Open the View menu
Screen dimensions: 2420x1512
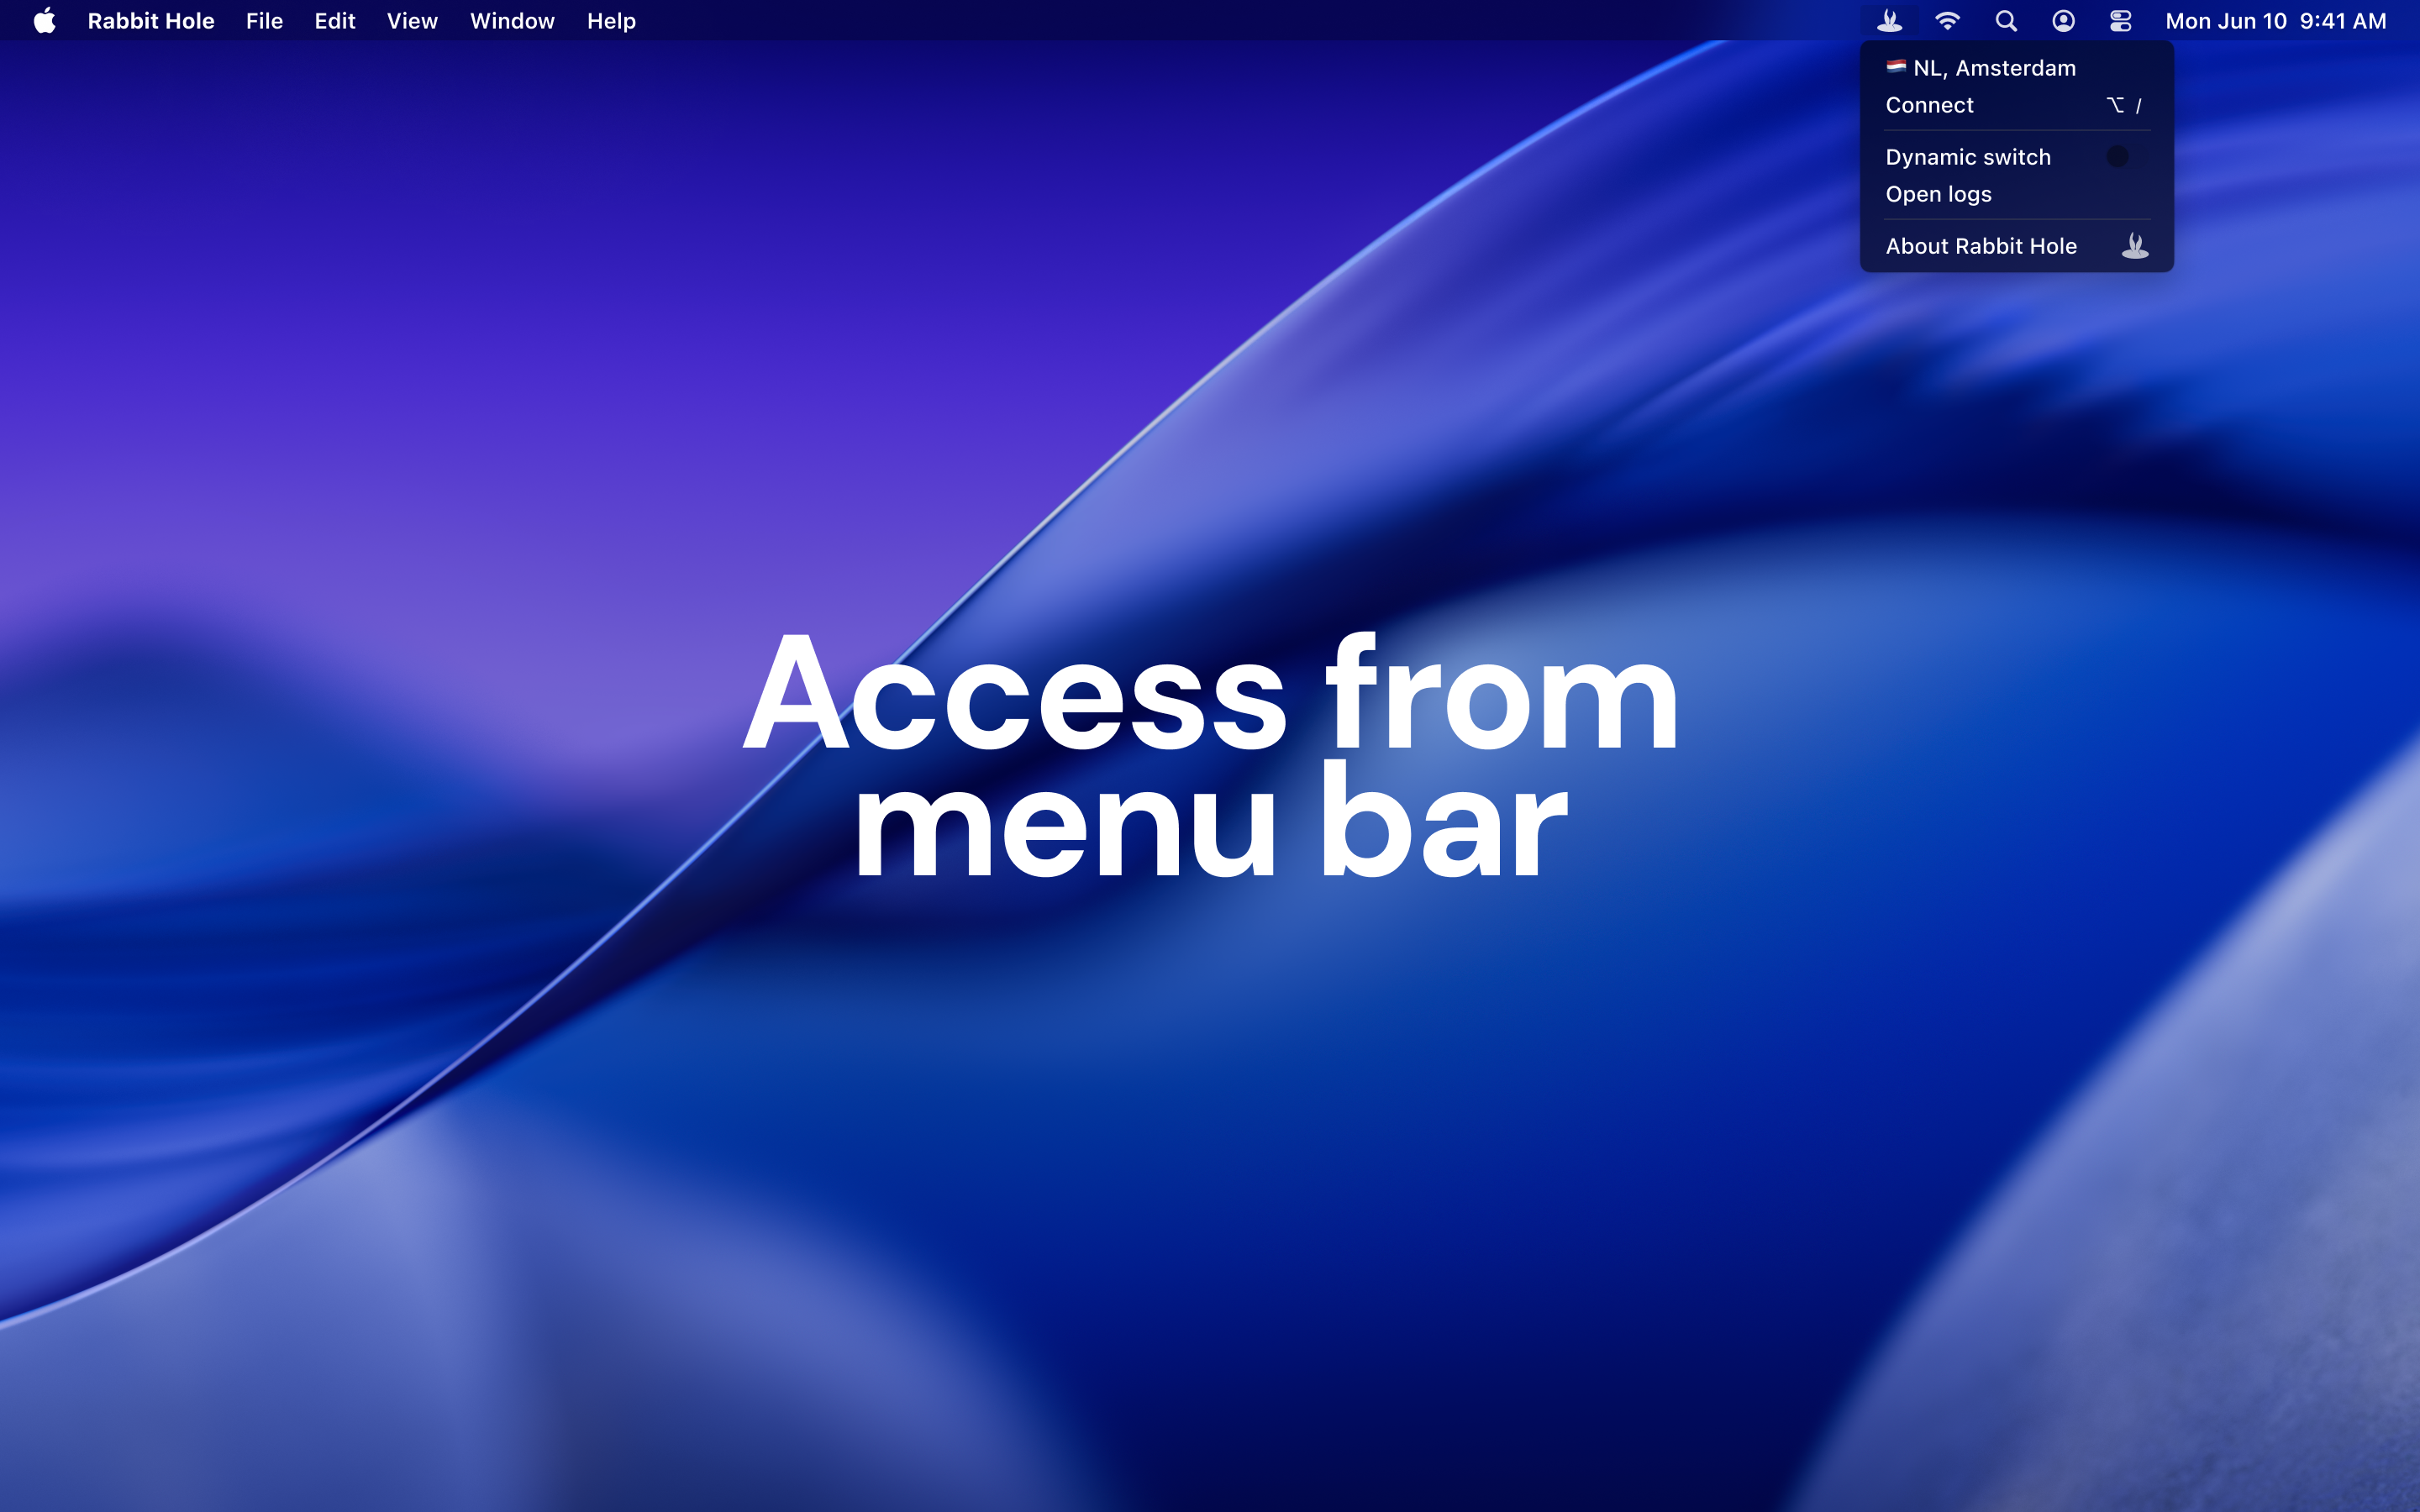point(412,20)
